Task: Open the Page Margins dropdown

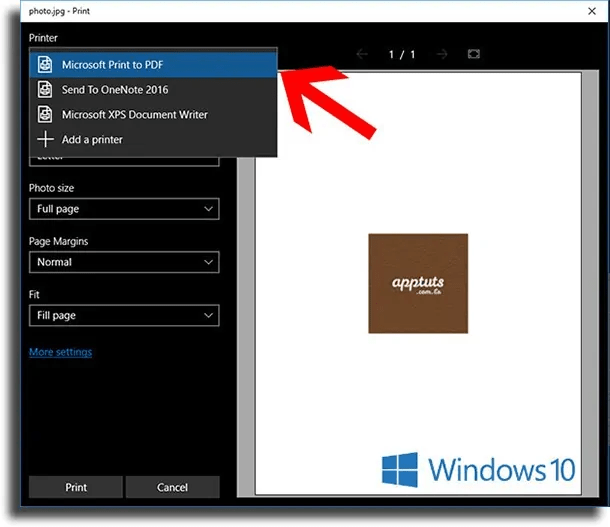Action: (x=124, y=262)
